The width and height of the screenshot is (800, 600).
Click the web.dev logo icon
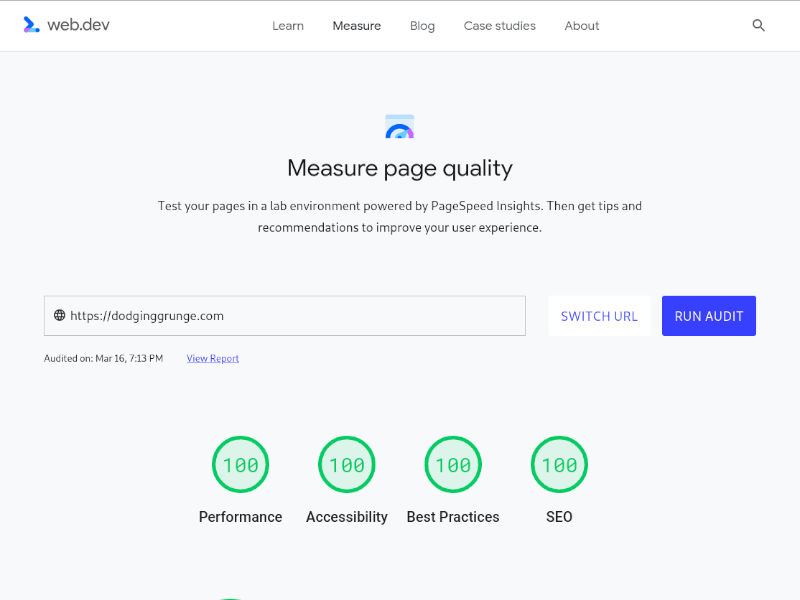(30, 25)
